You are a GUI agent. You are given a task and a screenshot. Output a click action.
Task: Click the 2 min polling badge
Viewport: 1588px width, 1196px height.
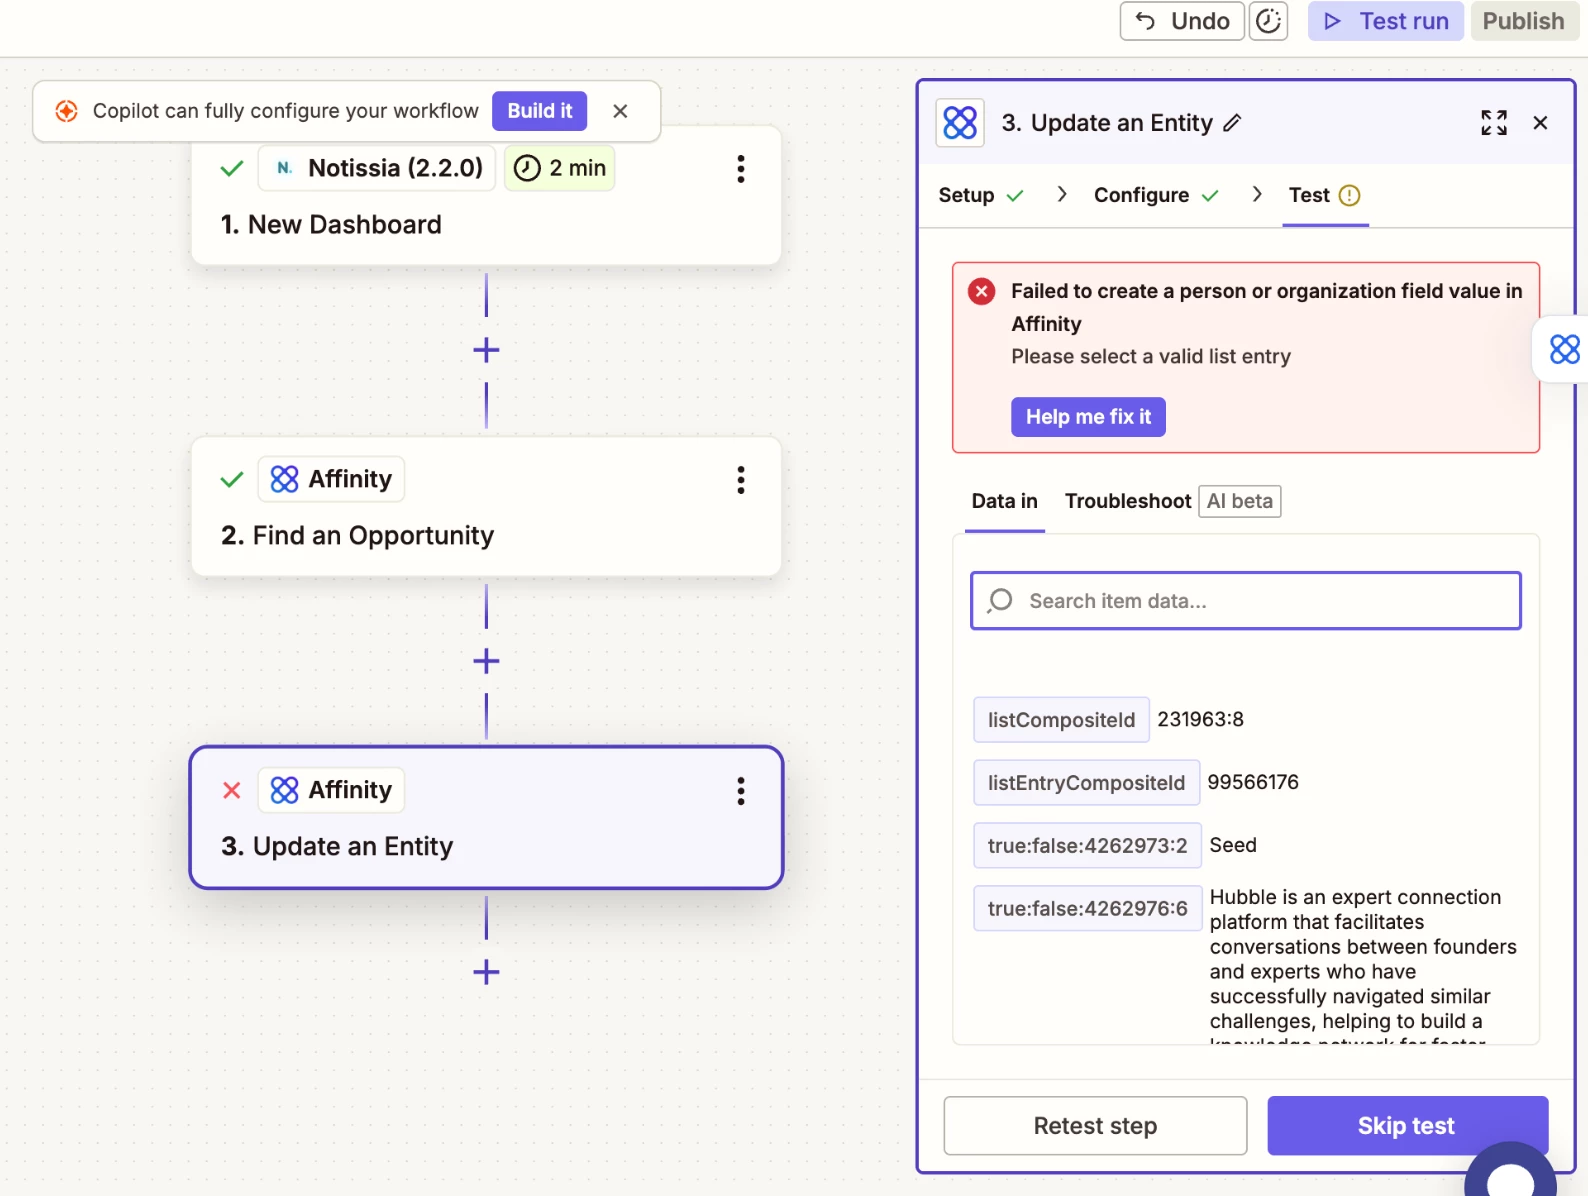click(560, 168)
